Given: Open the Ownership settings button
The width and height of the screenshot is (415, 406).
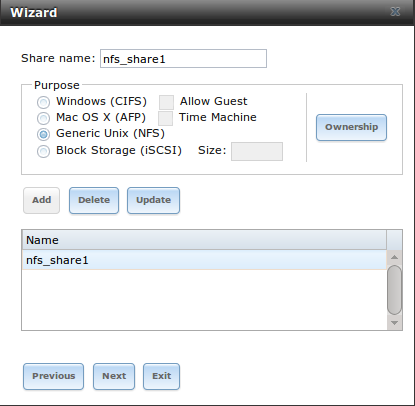Looking at the screenshot, I should click(351, 127).
